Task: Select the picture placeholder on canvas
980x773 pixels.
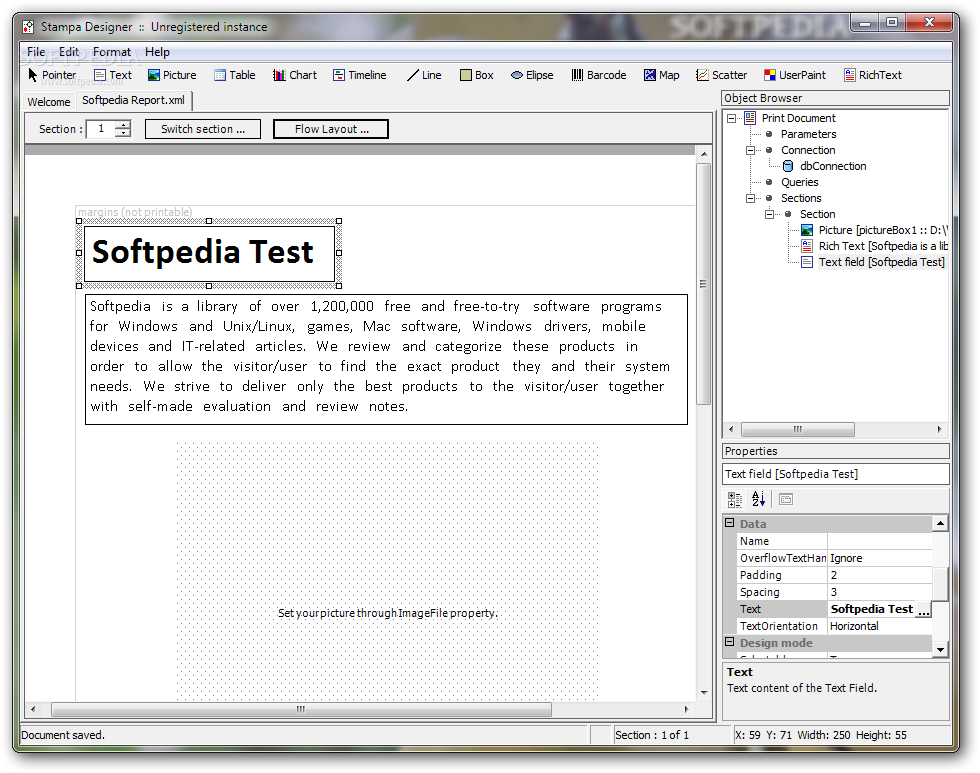Action: [x=387, y=571]
